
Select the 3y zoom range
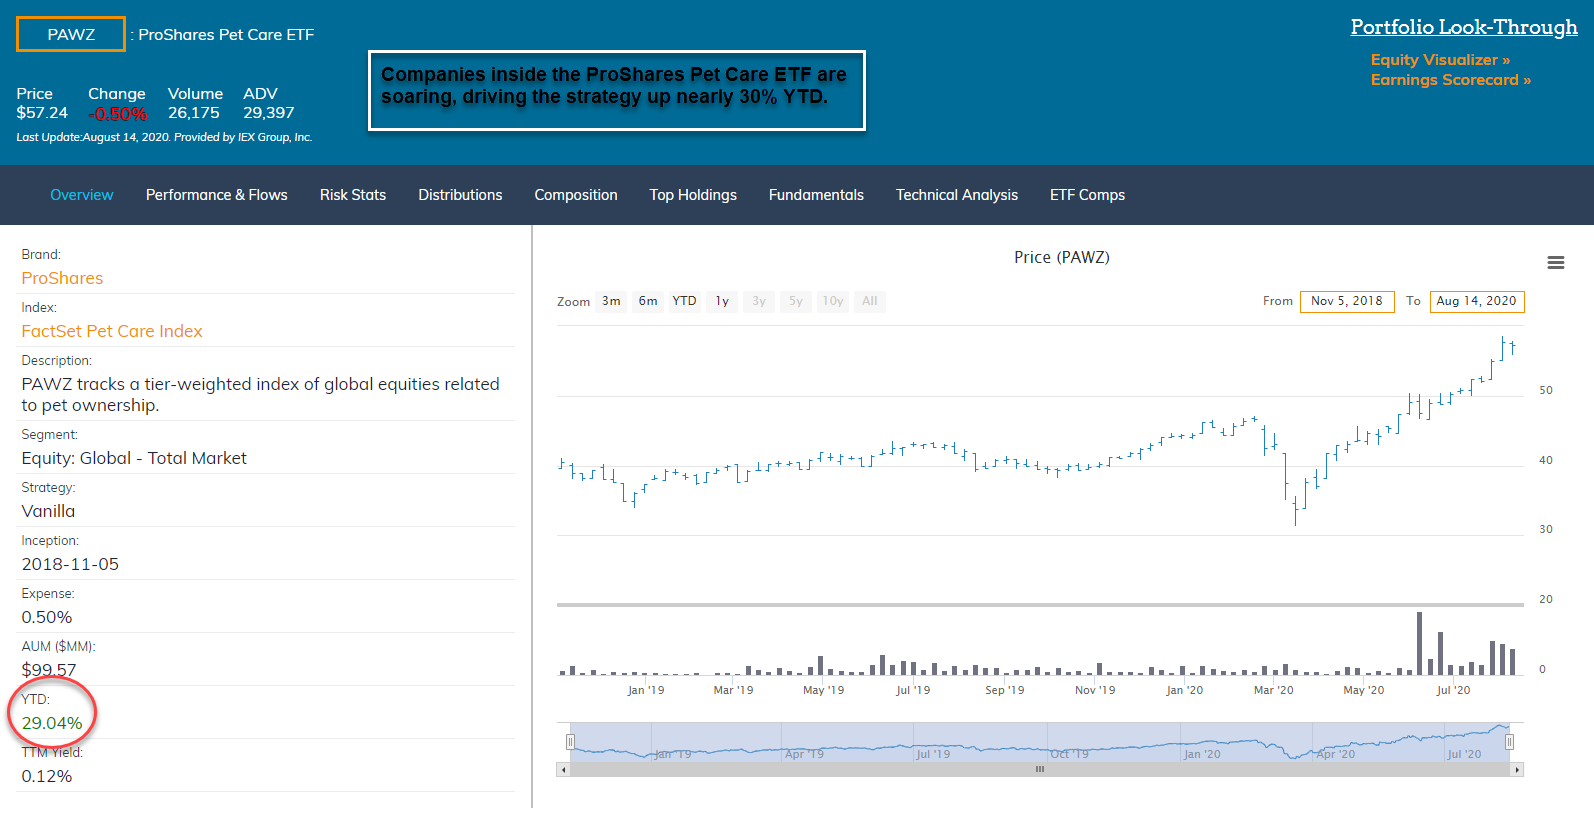pos(759,301)
